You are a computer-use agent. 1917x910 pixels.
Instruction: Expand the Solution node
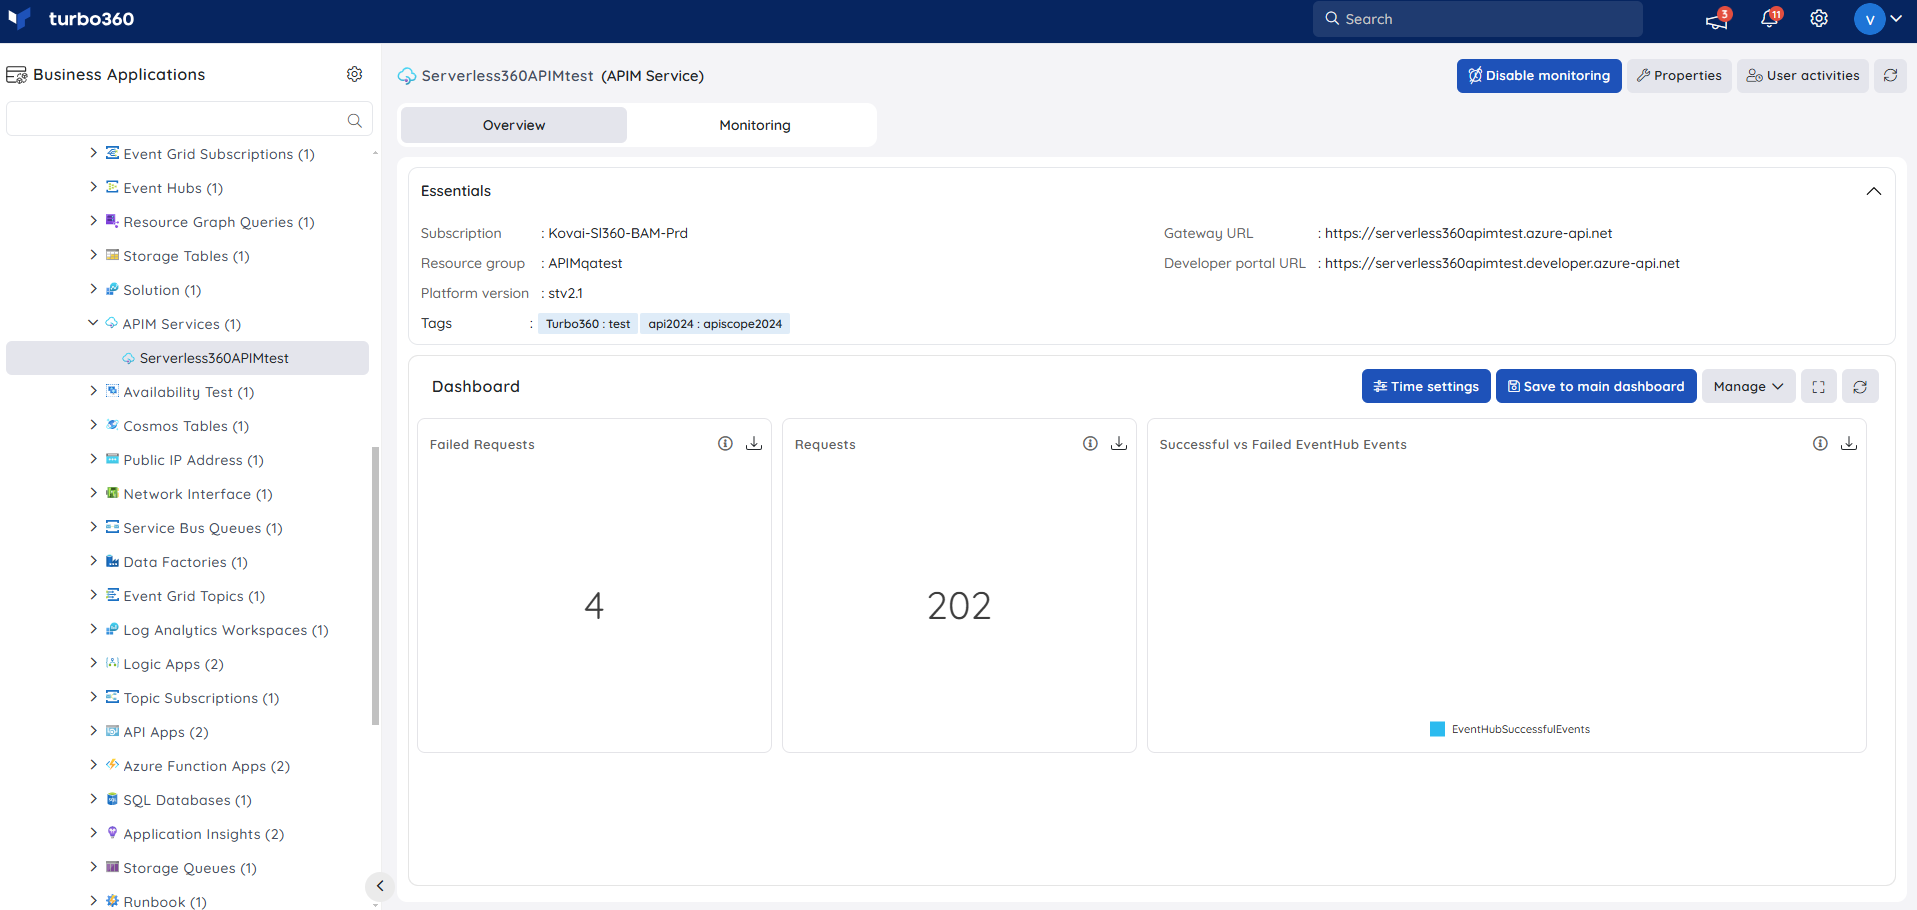(94, 289)
